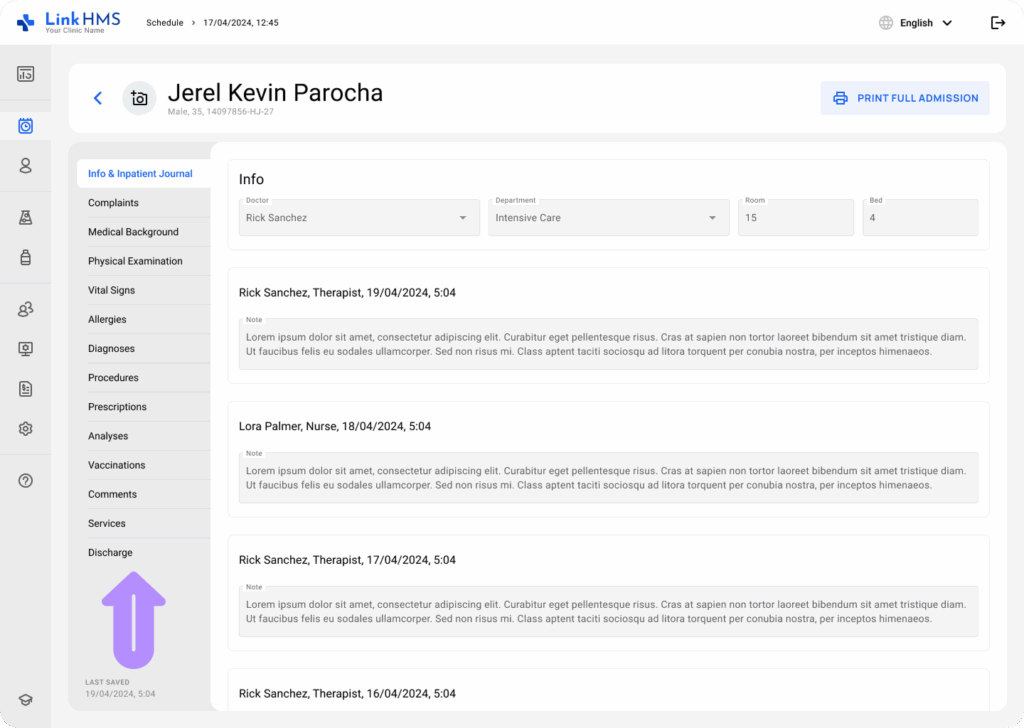The height and width of the screenshot is (728, 1024).
Task: Open the English language dropdown
Action: pyautogui.click(x=926, y=23)
